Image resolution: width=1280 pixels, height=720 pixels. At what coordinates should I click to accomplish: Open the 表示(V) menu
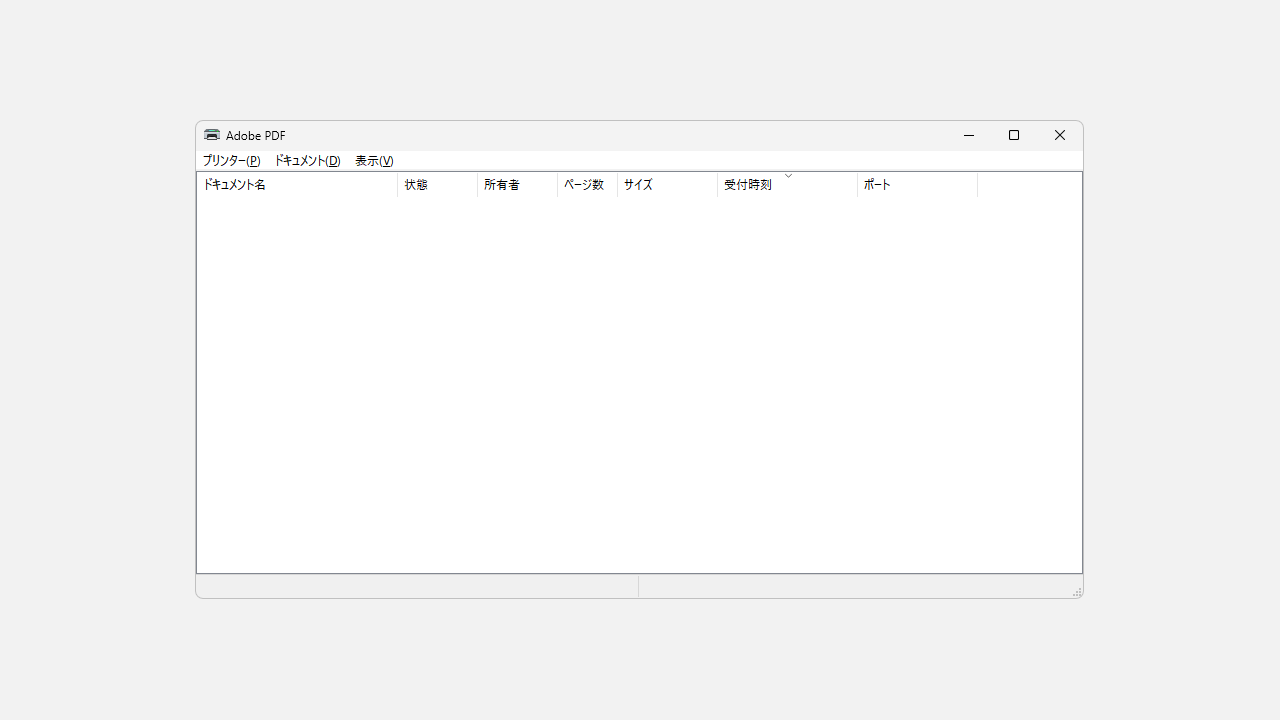click(374, 161)
